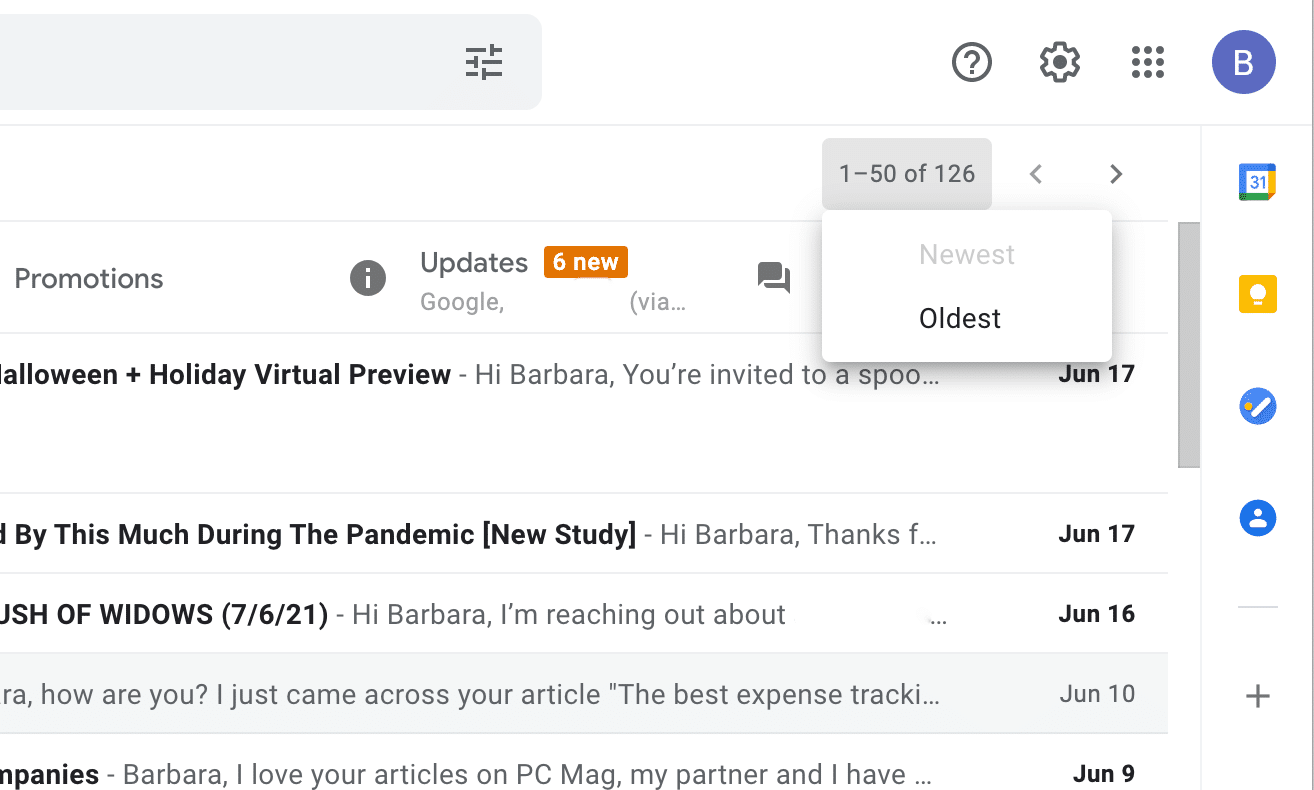
Task: Go to the next page of emails
Action: [1116, 174]
